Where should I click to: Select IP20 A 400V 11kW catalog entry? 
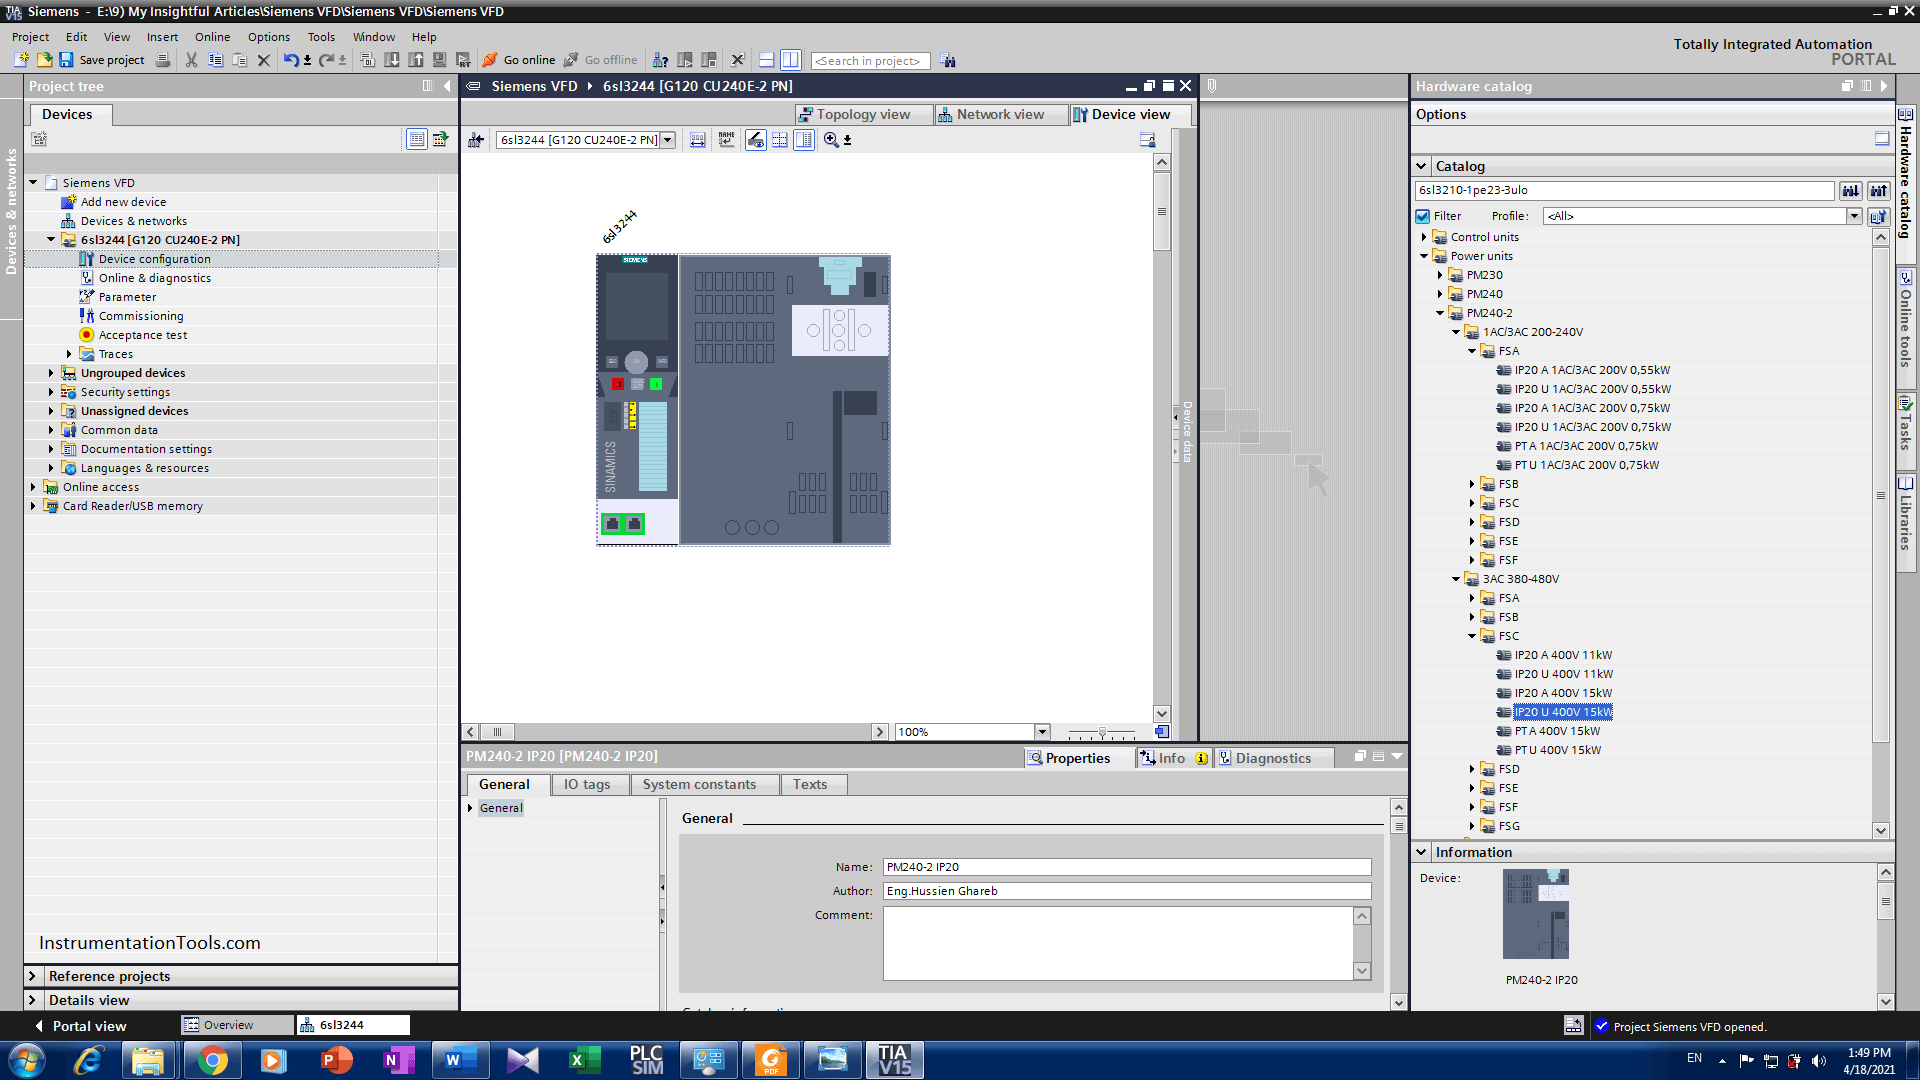1563,655
